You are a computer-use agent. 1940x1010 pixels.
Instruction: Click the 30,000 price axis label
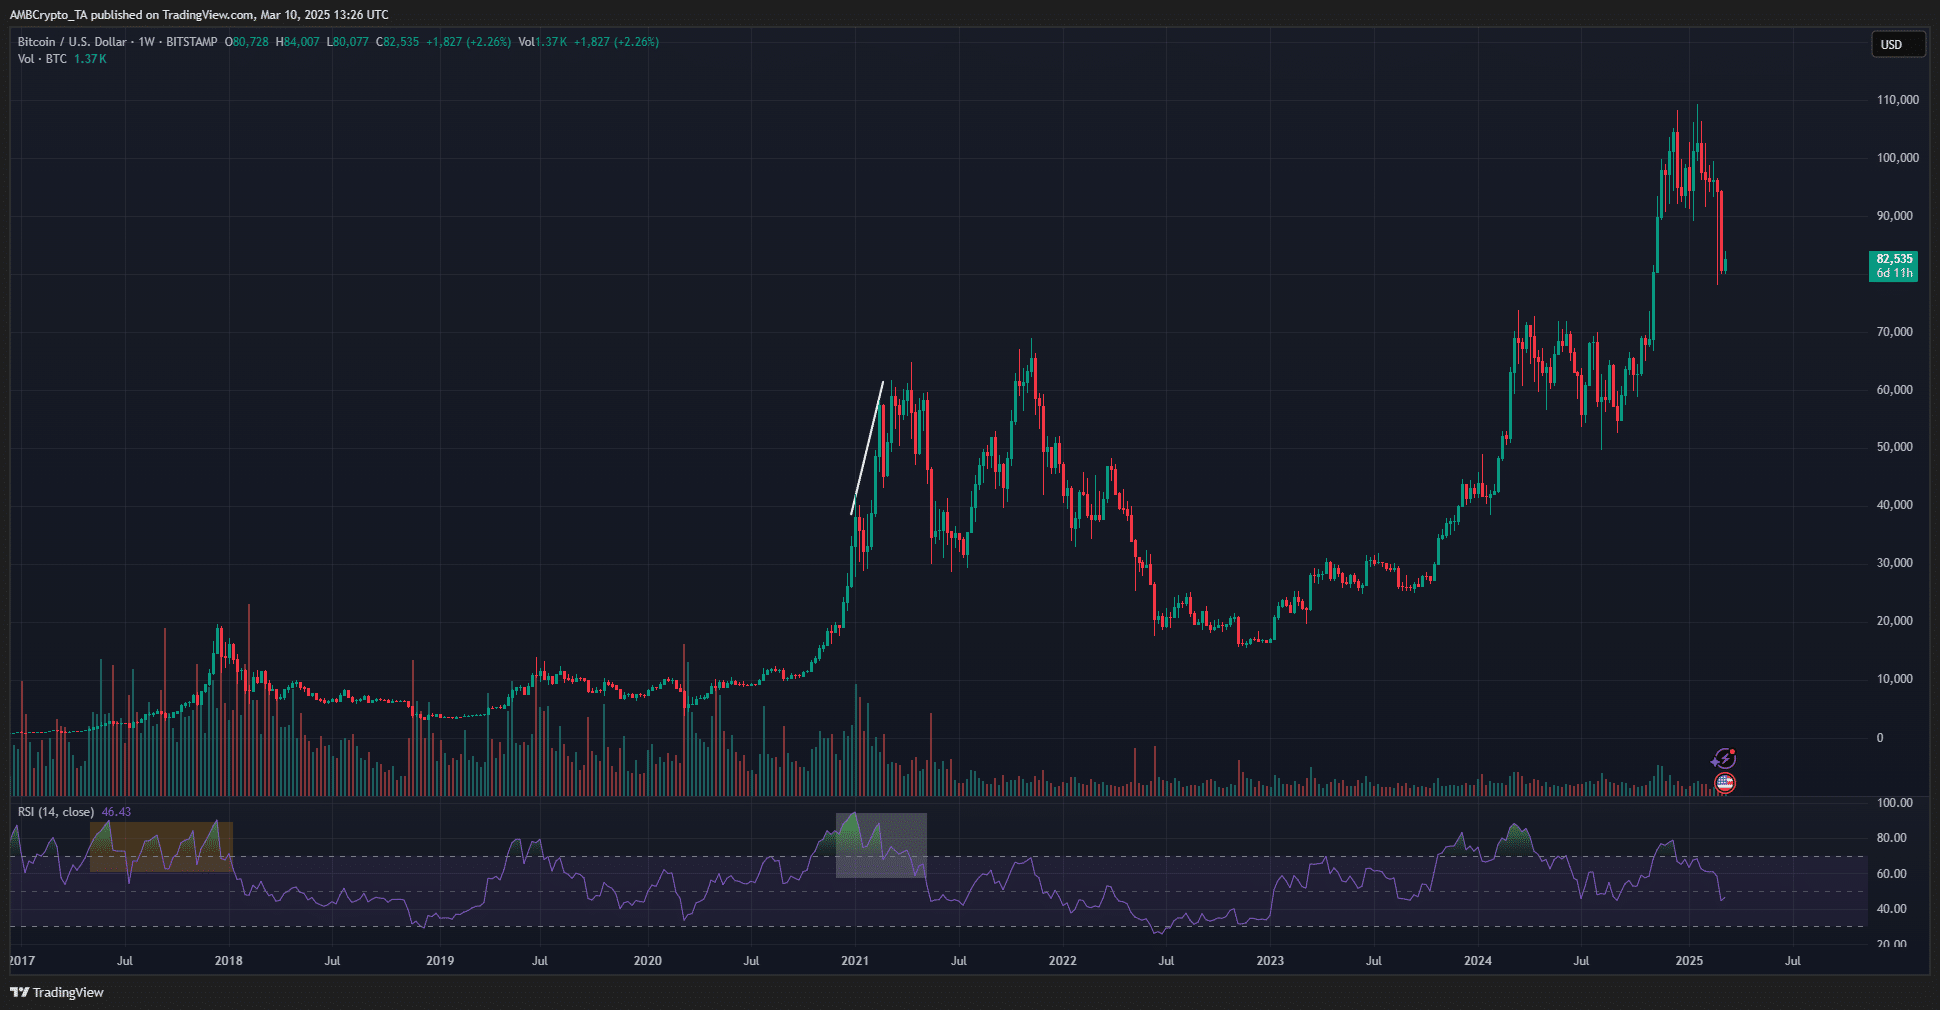click(1894, 563)
